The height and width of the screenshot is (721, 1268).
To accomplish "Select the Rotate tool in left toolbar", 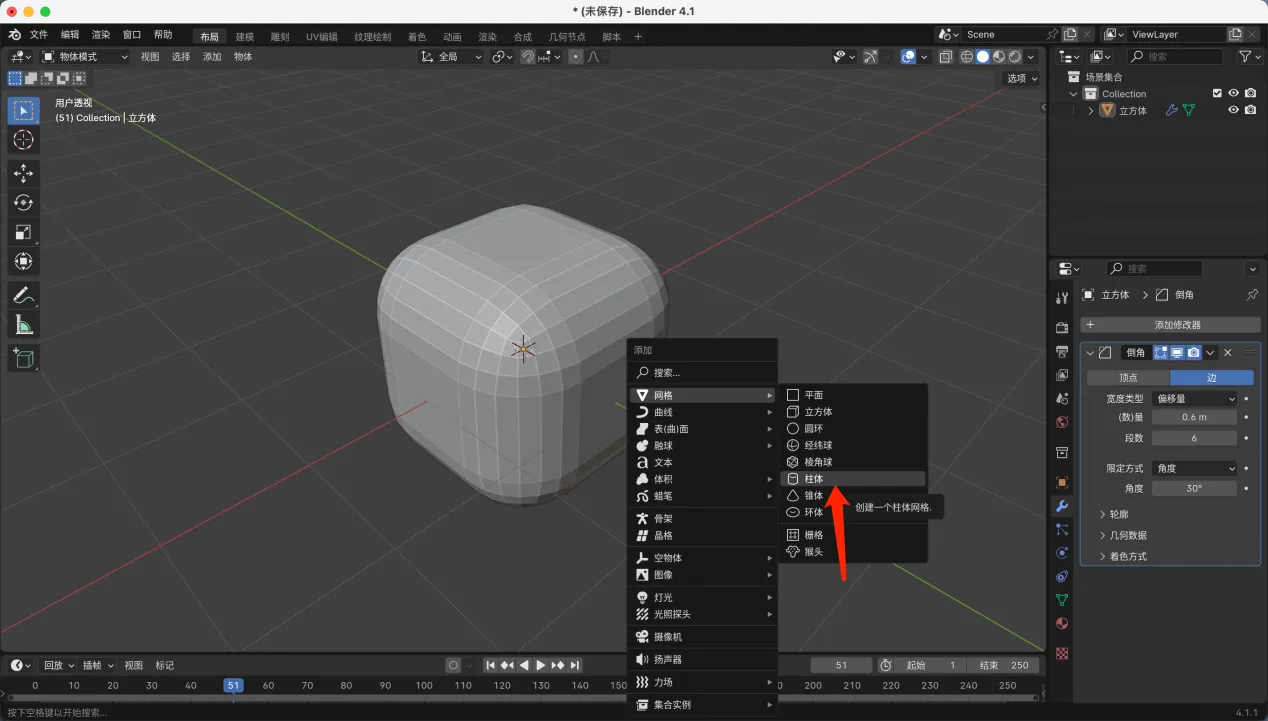I will (x=24, y=203).
